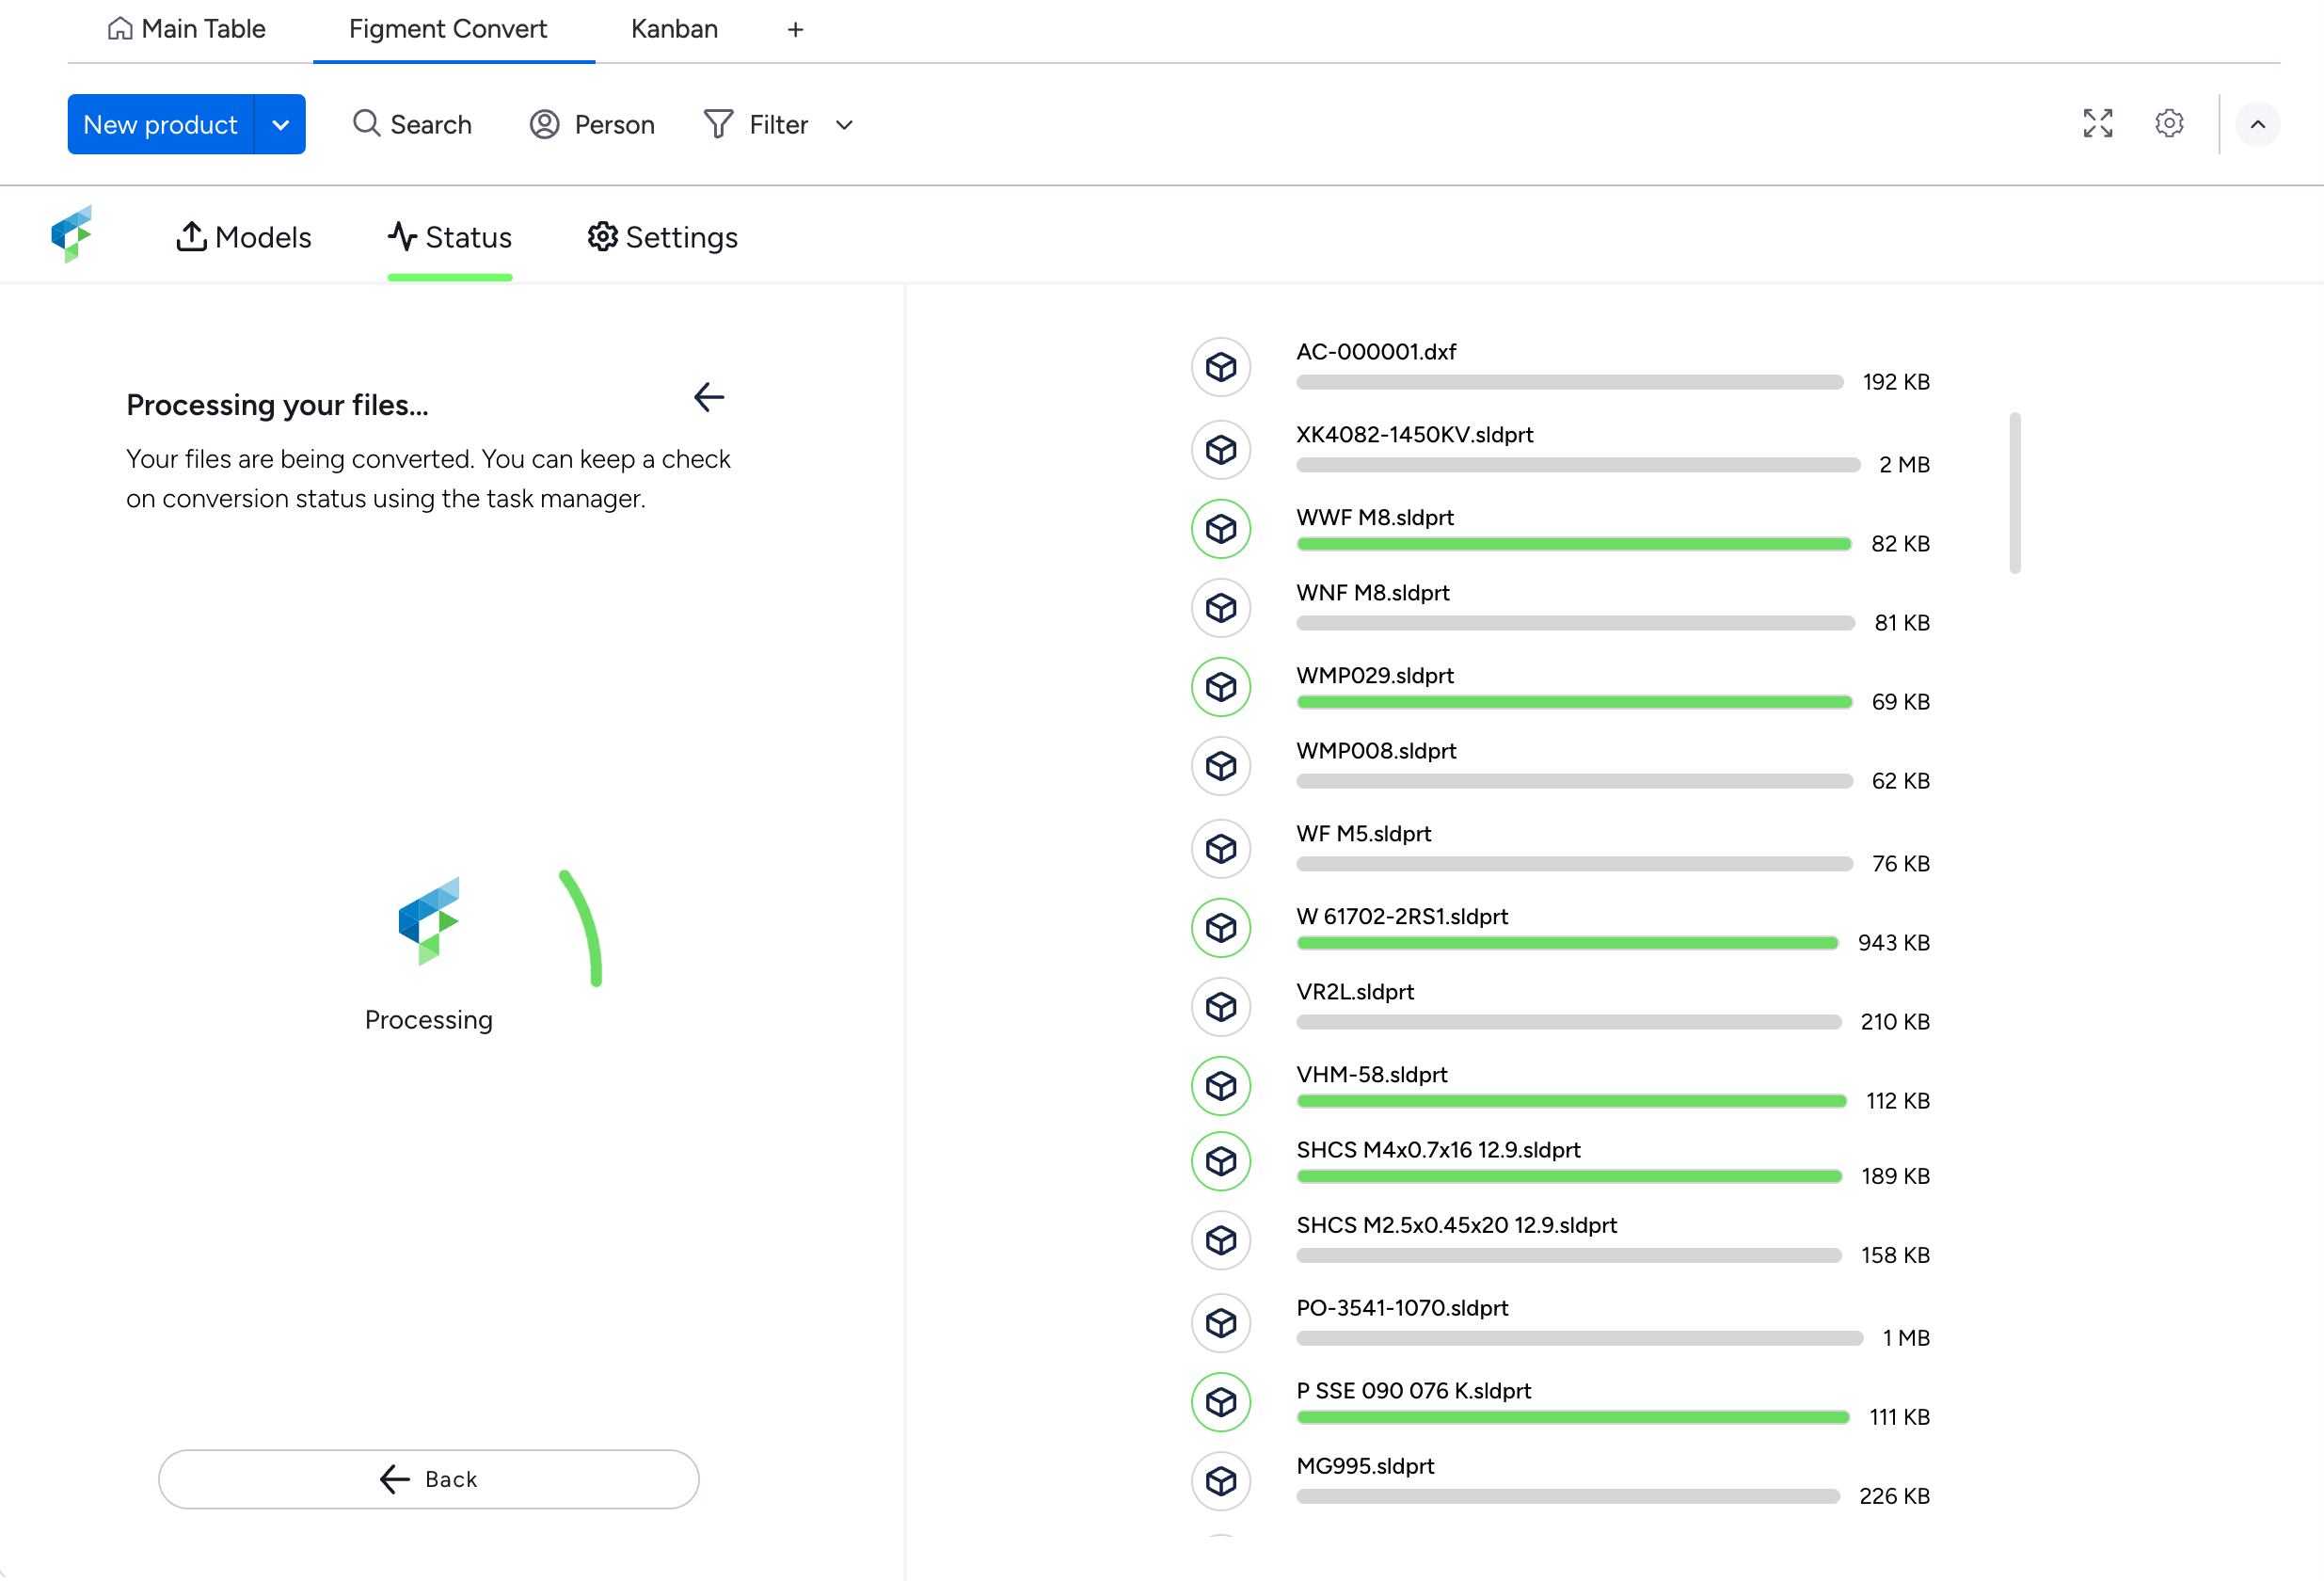The height and width of the screenshot is (1581, 2324).
Task: Open the Models tab
Action: (244, 237)
